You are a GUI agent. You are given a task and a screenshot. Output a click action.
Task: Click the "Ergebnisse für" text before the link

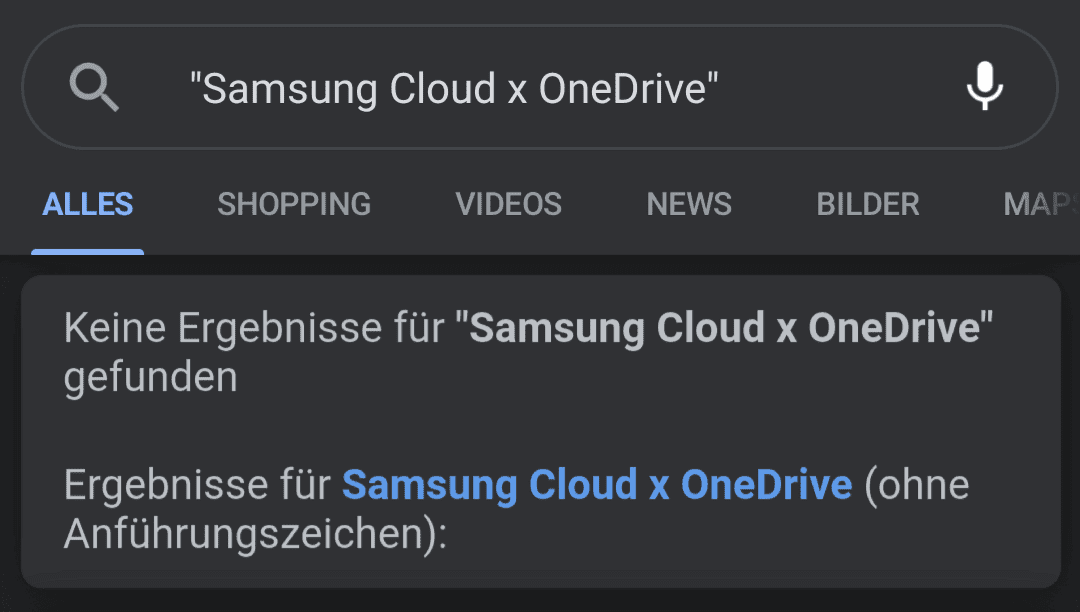pos(198,485)
